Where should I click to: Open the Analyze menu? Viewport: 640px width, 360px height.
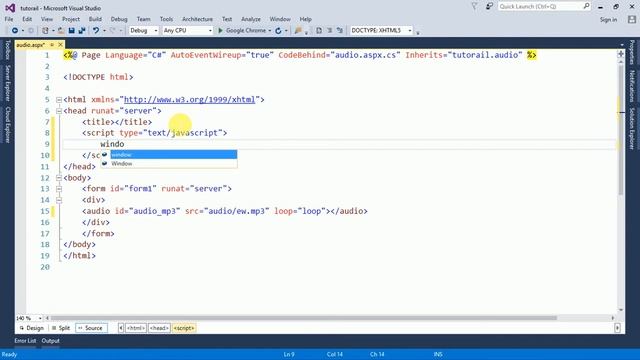[251, 19]
